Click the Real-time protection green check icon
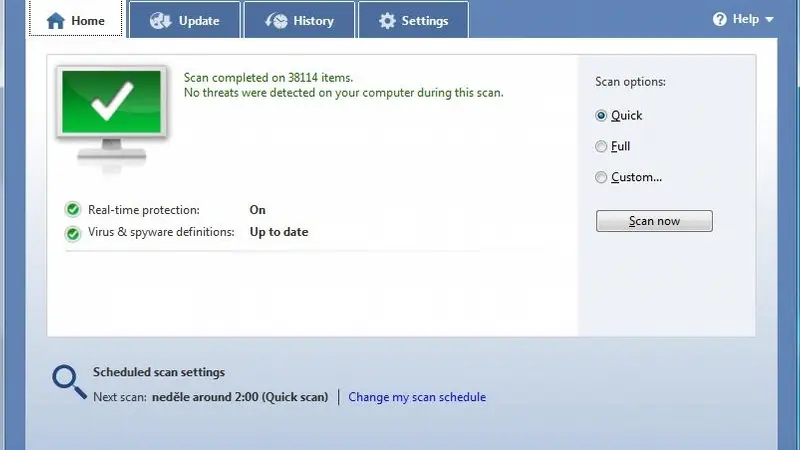The width and height of the screenshot is (800, 450). tap(73, 209)
